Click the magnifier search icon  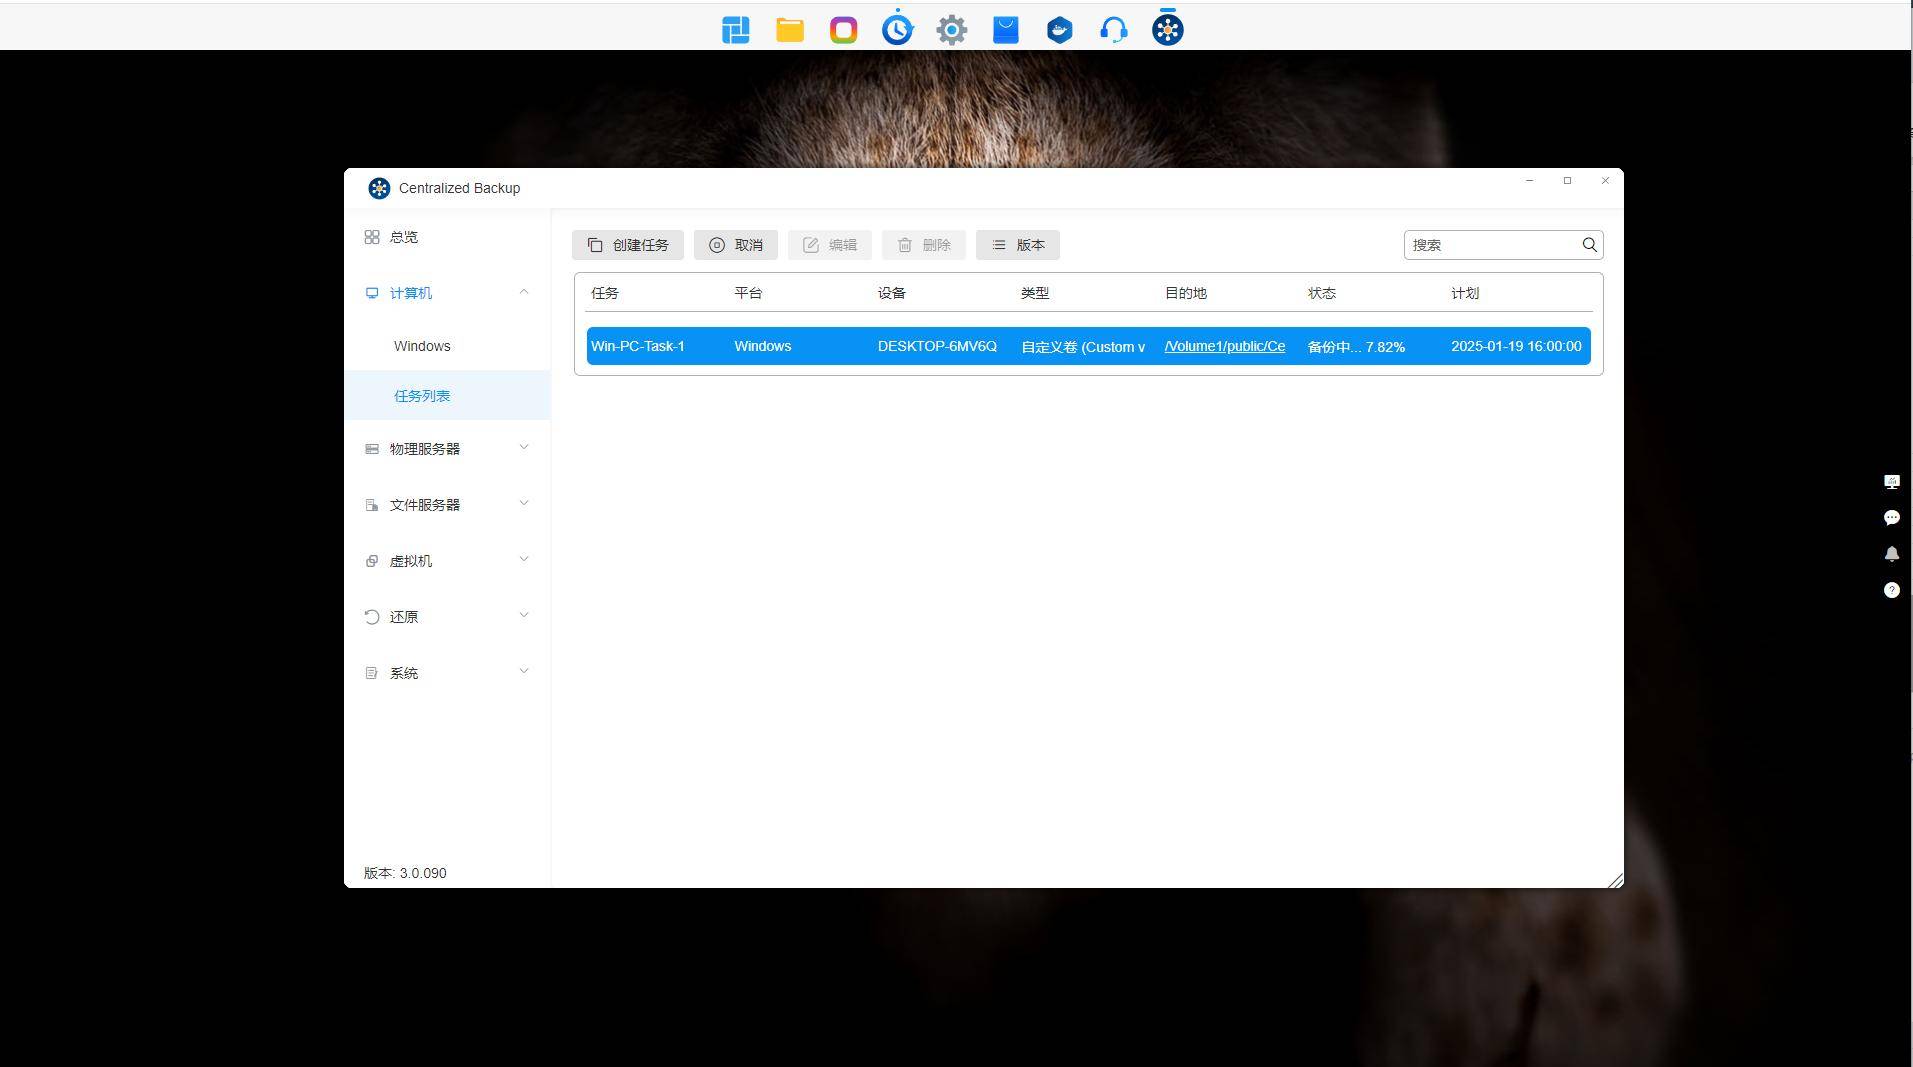(x=1589, y=245)
